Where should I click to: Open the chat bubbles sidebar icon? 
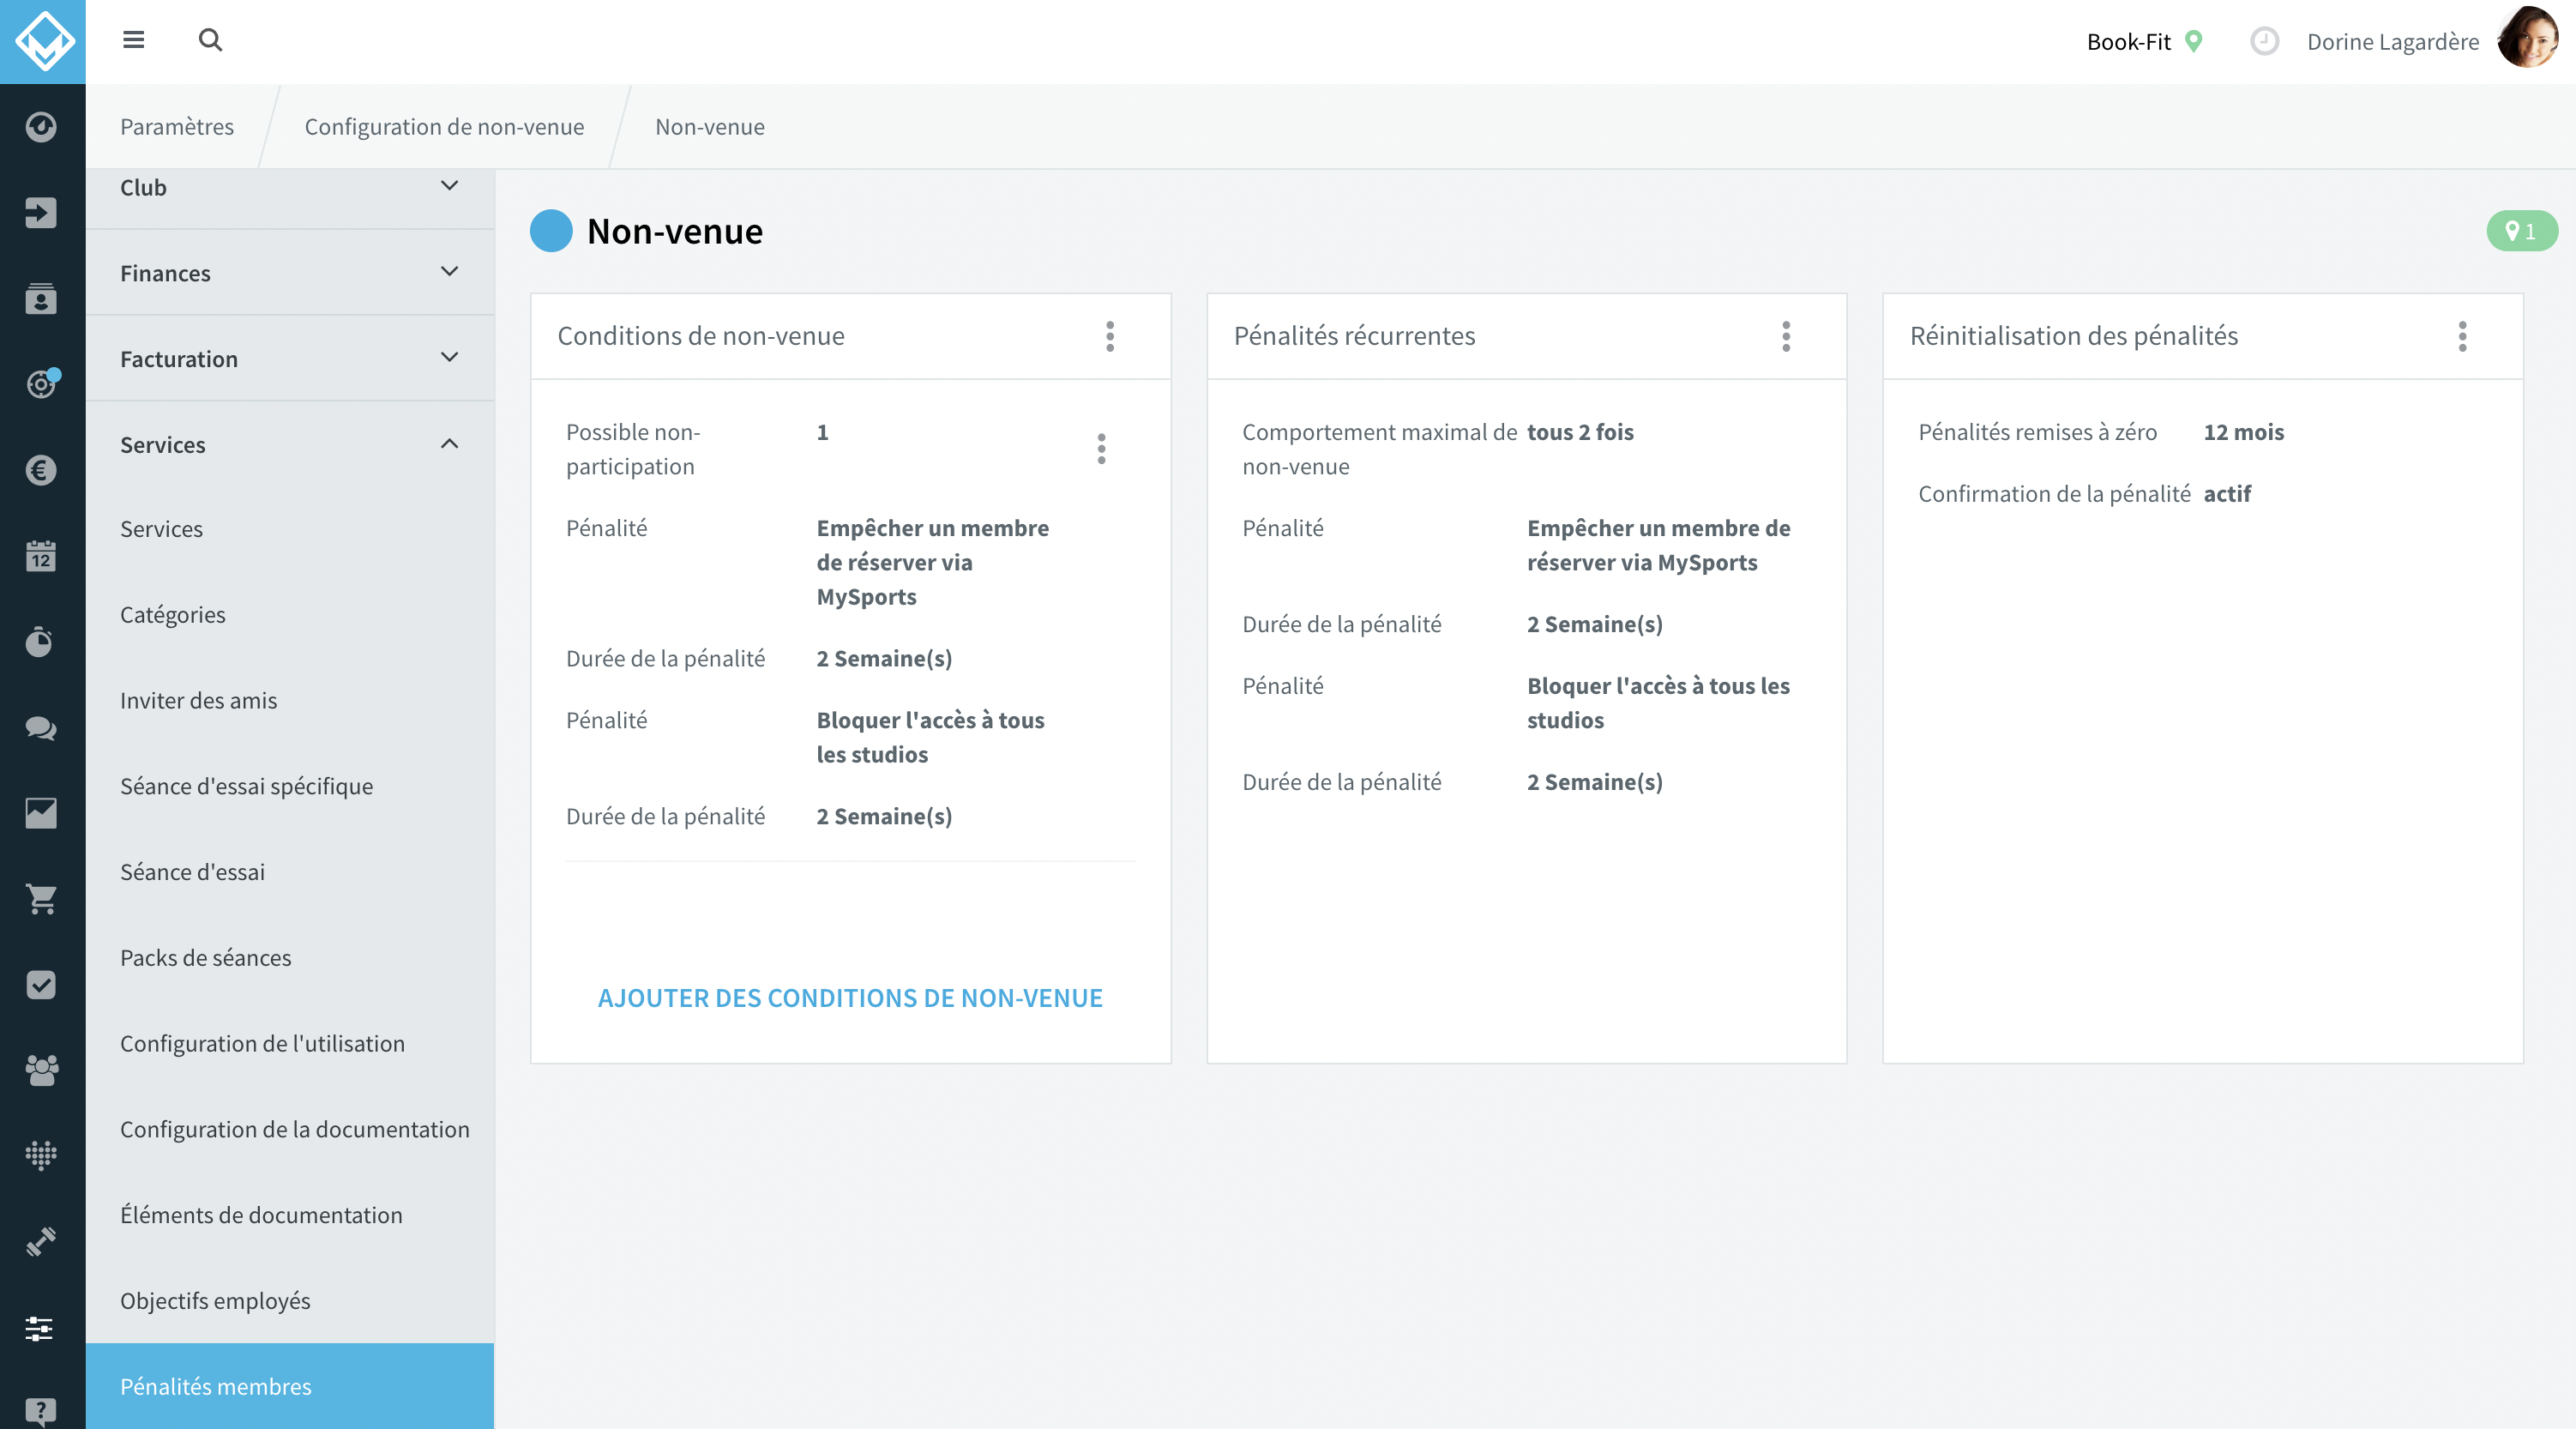coord(41,728)
